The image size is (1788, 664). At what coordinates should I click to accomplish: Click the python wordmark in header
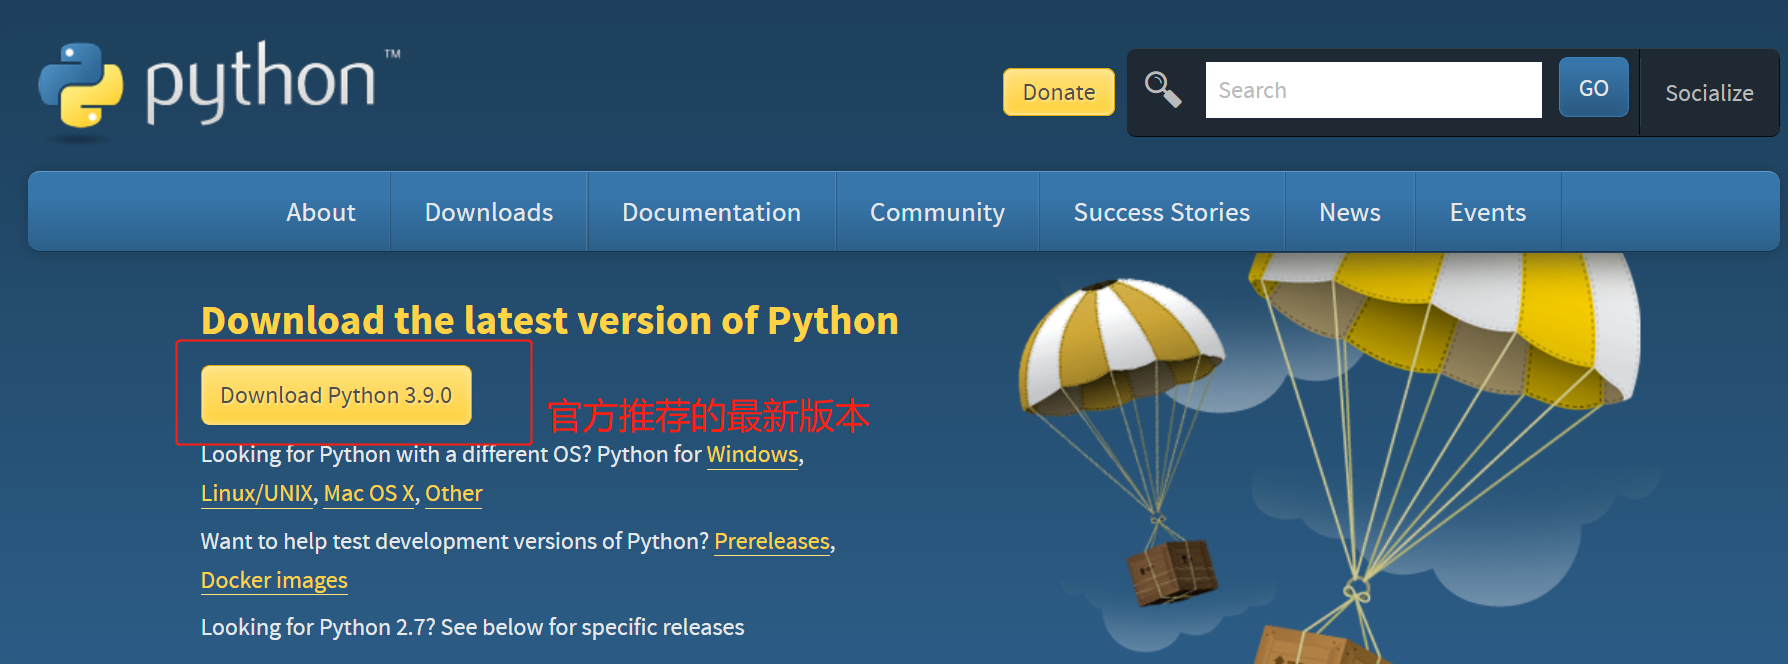(x=262, y=82)
